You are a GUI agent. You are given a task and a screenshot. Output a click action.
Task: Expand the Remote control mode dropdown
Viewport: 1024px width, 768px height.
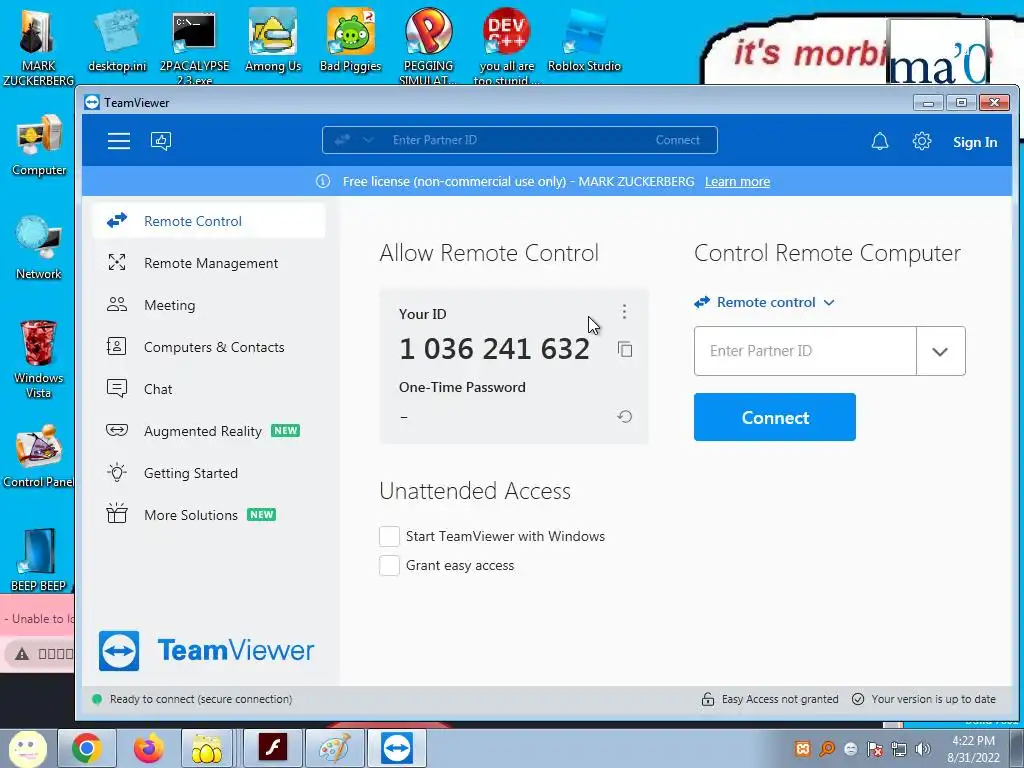coord(764,302)
